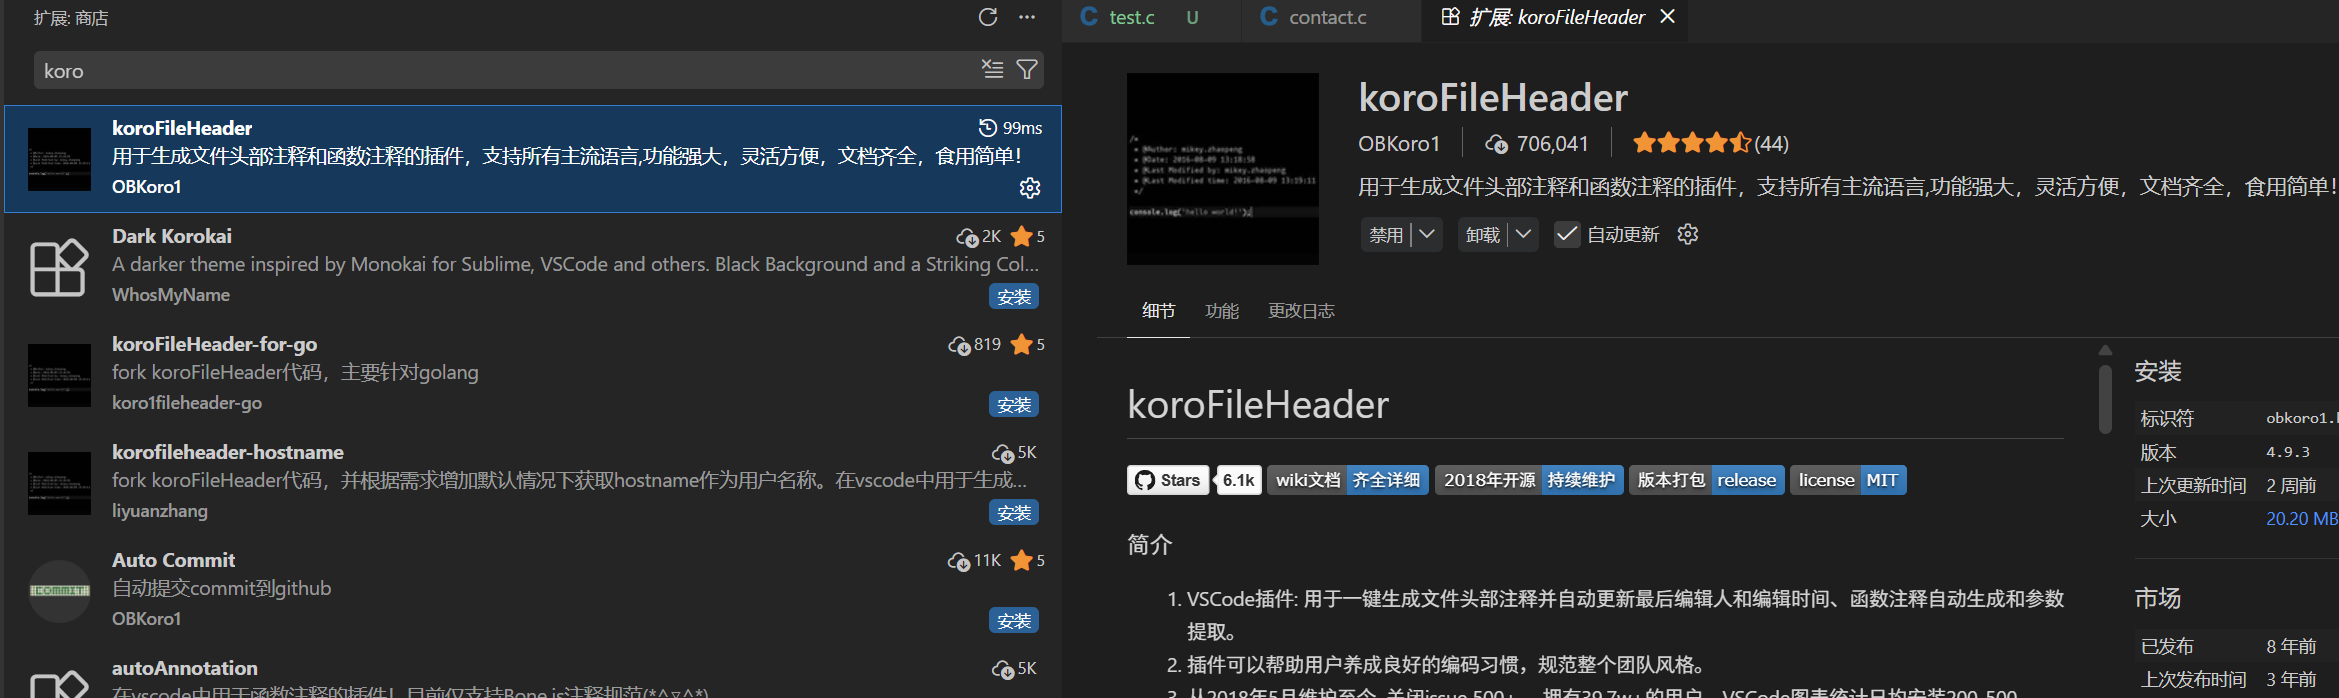
Task: Click the large koroFileHeader extension logo
Action: [1222, 169]
